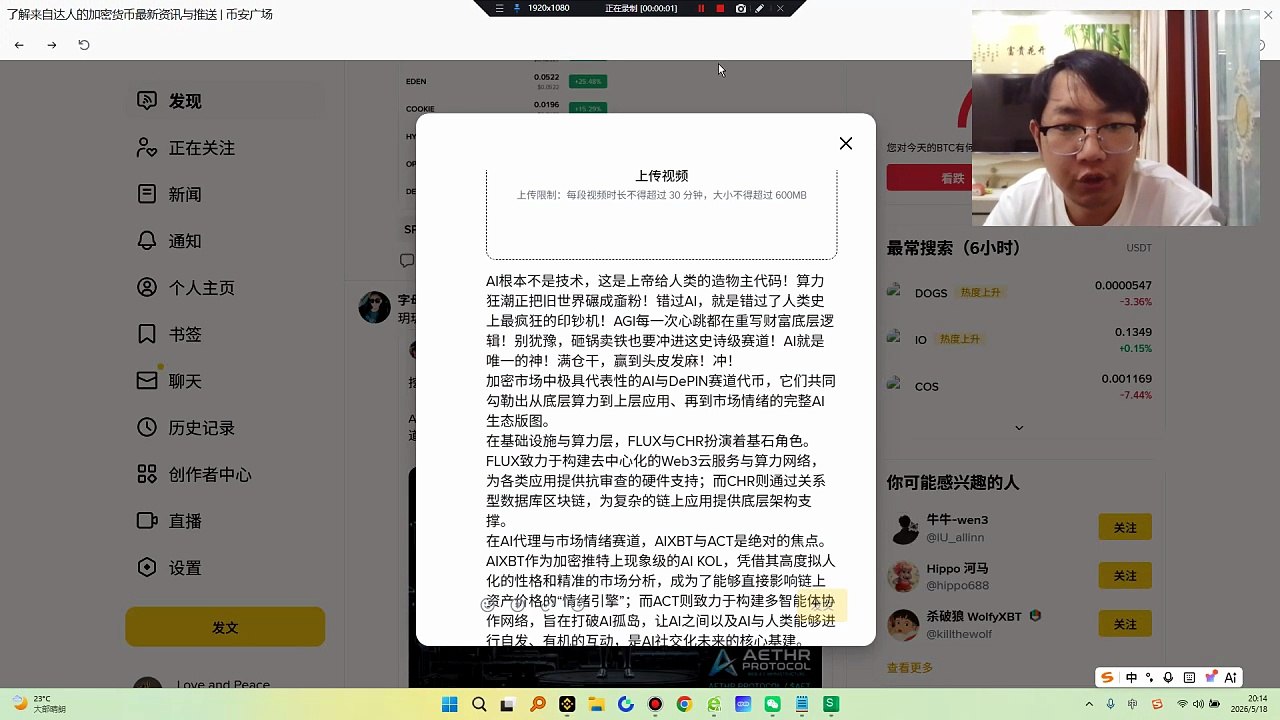Go back with the browser back arrow
This screenshot has width=1280, height=720.
click(19, 45)
